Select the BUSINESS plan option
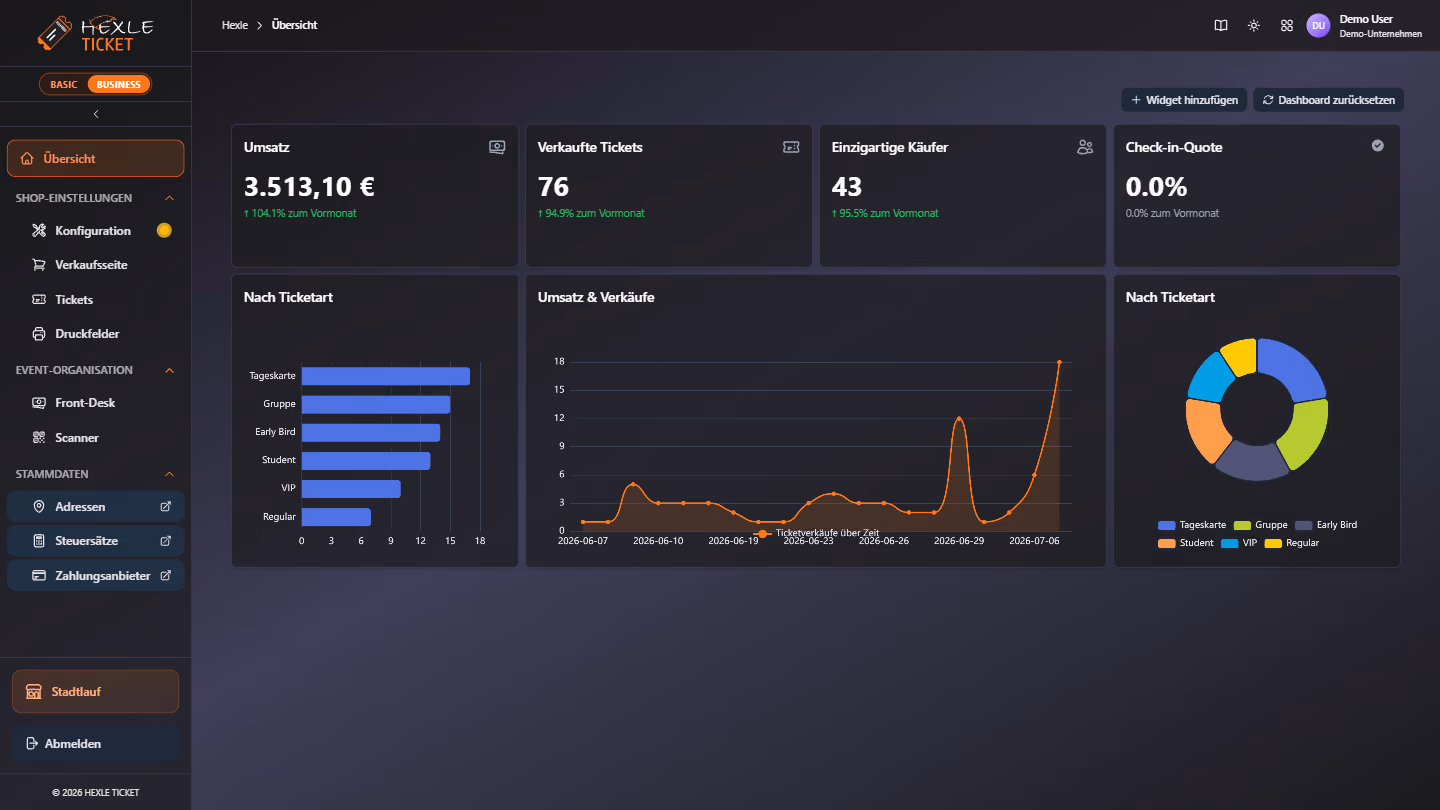The image size is (1440, 810). click(119, 84)
